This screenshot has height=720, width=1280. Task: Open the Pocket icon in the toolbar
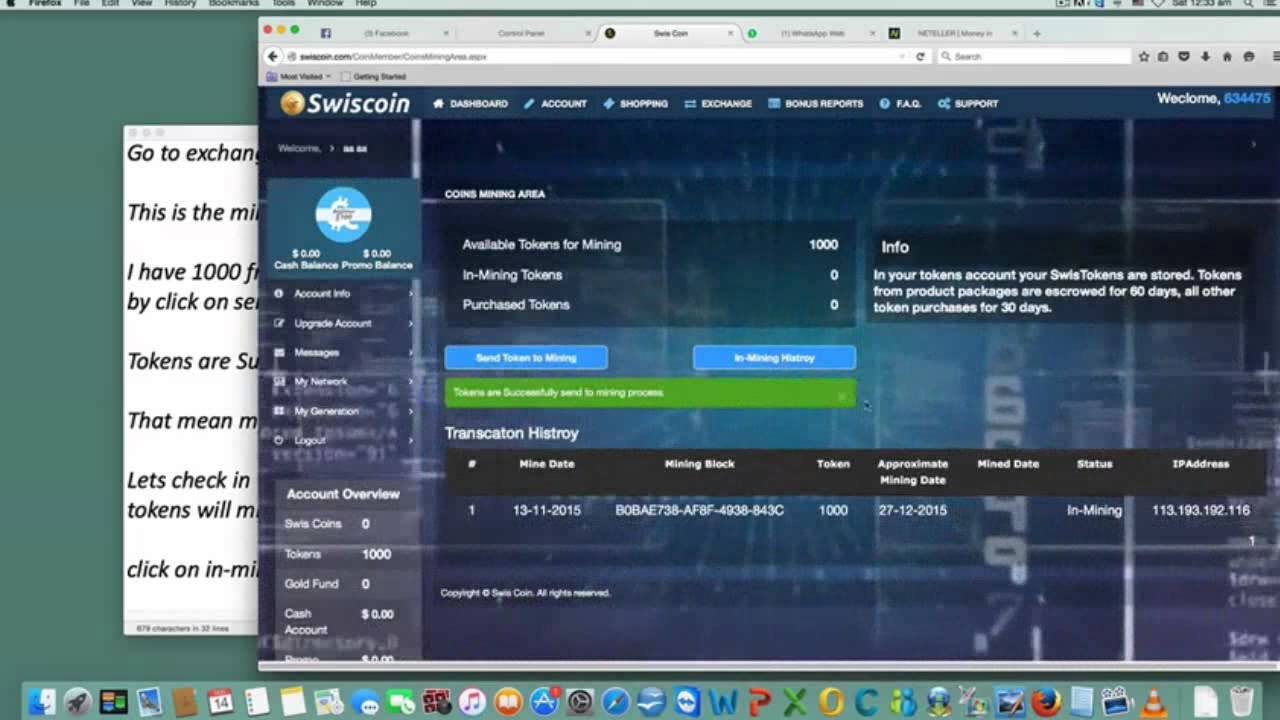click(1185, 57)
